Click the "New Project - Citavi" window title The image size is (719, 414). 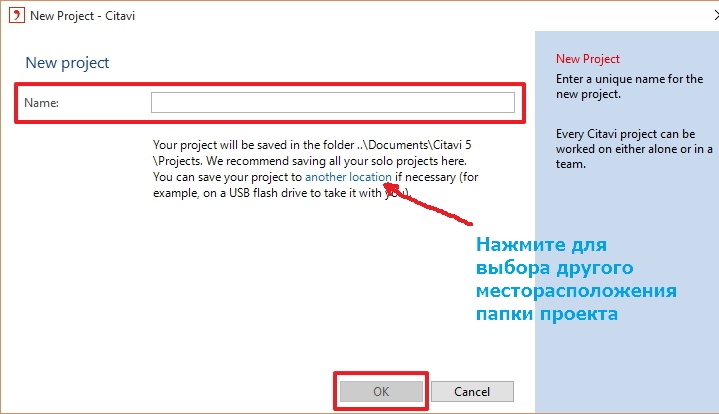pos(83,16)
